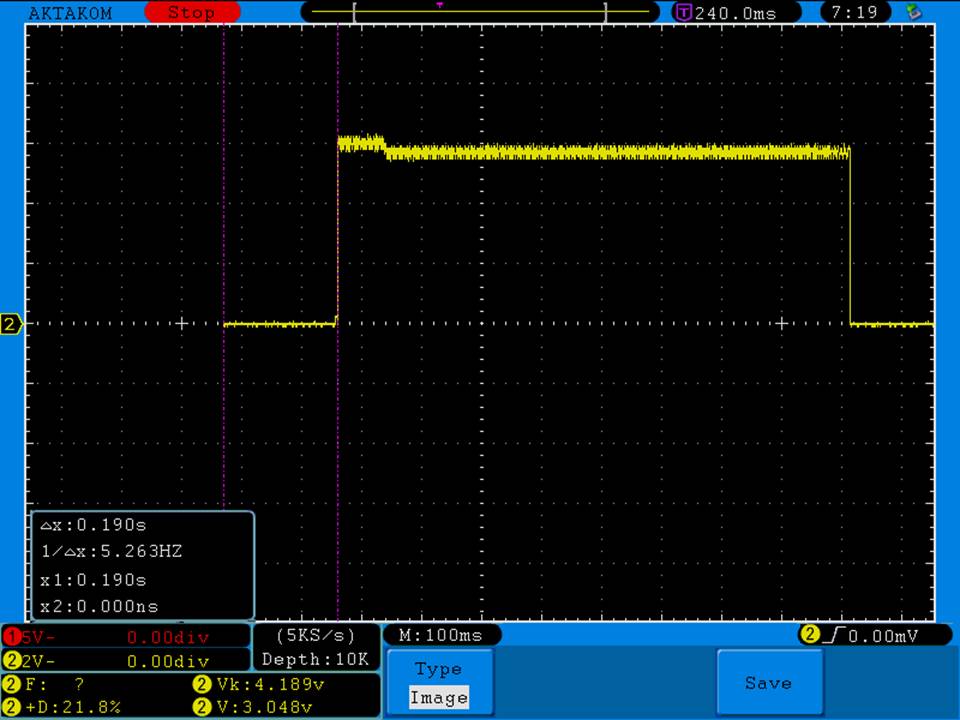Click the red Stop run-state indicator

pos(192,13)
